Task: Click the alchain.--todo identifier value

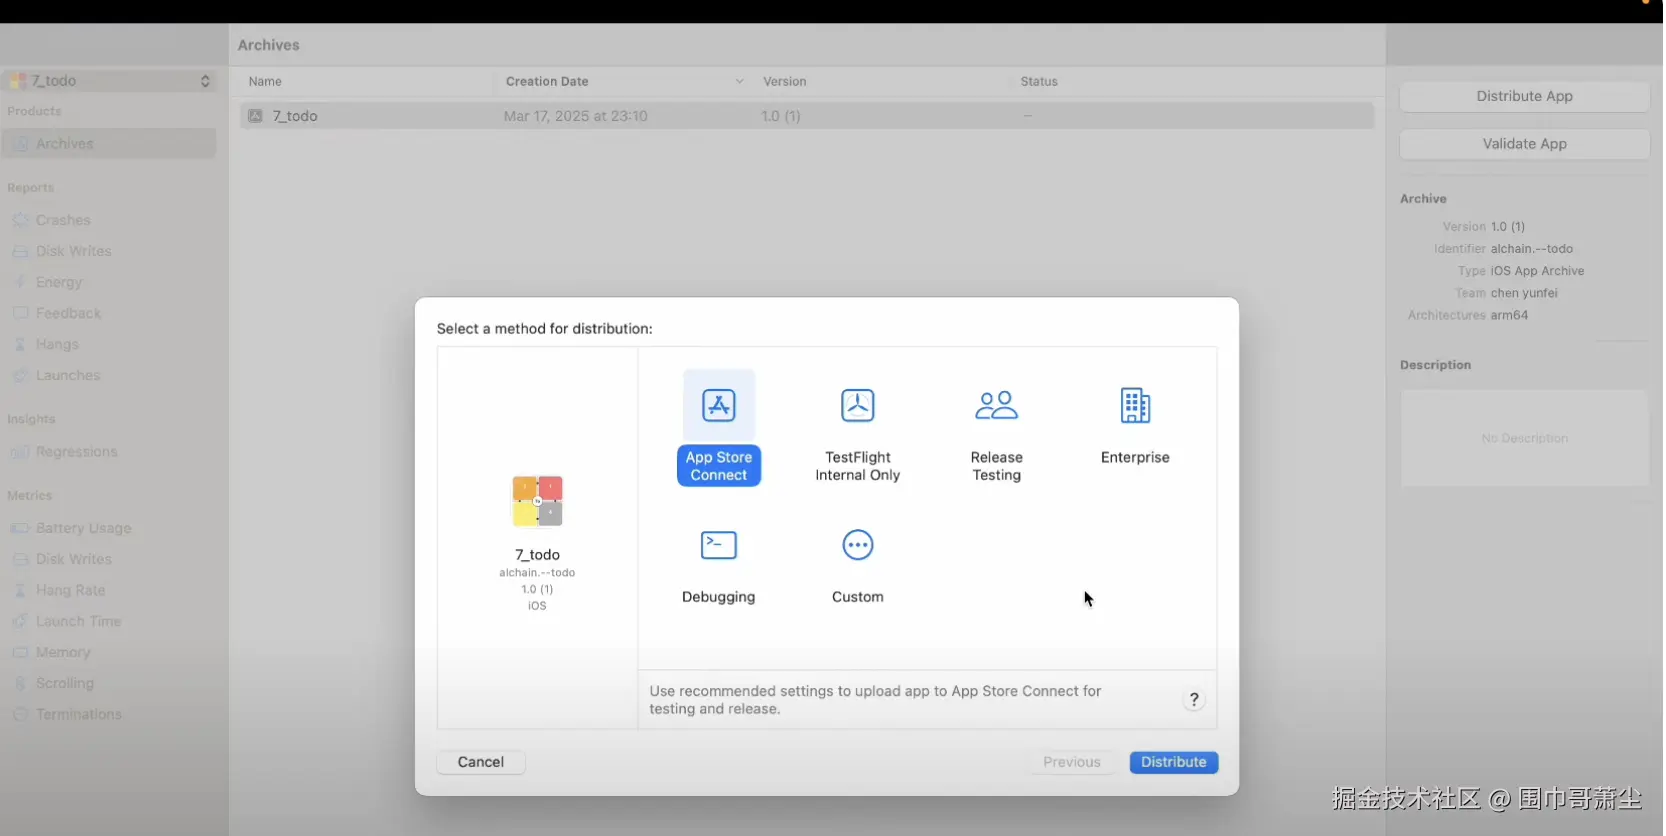Action: coord(1531,249)
